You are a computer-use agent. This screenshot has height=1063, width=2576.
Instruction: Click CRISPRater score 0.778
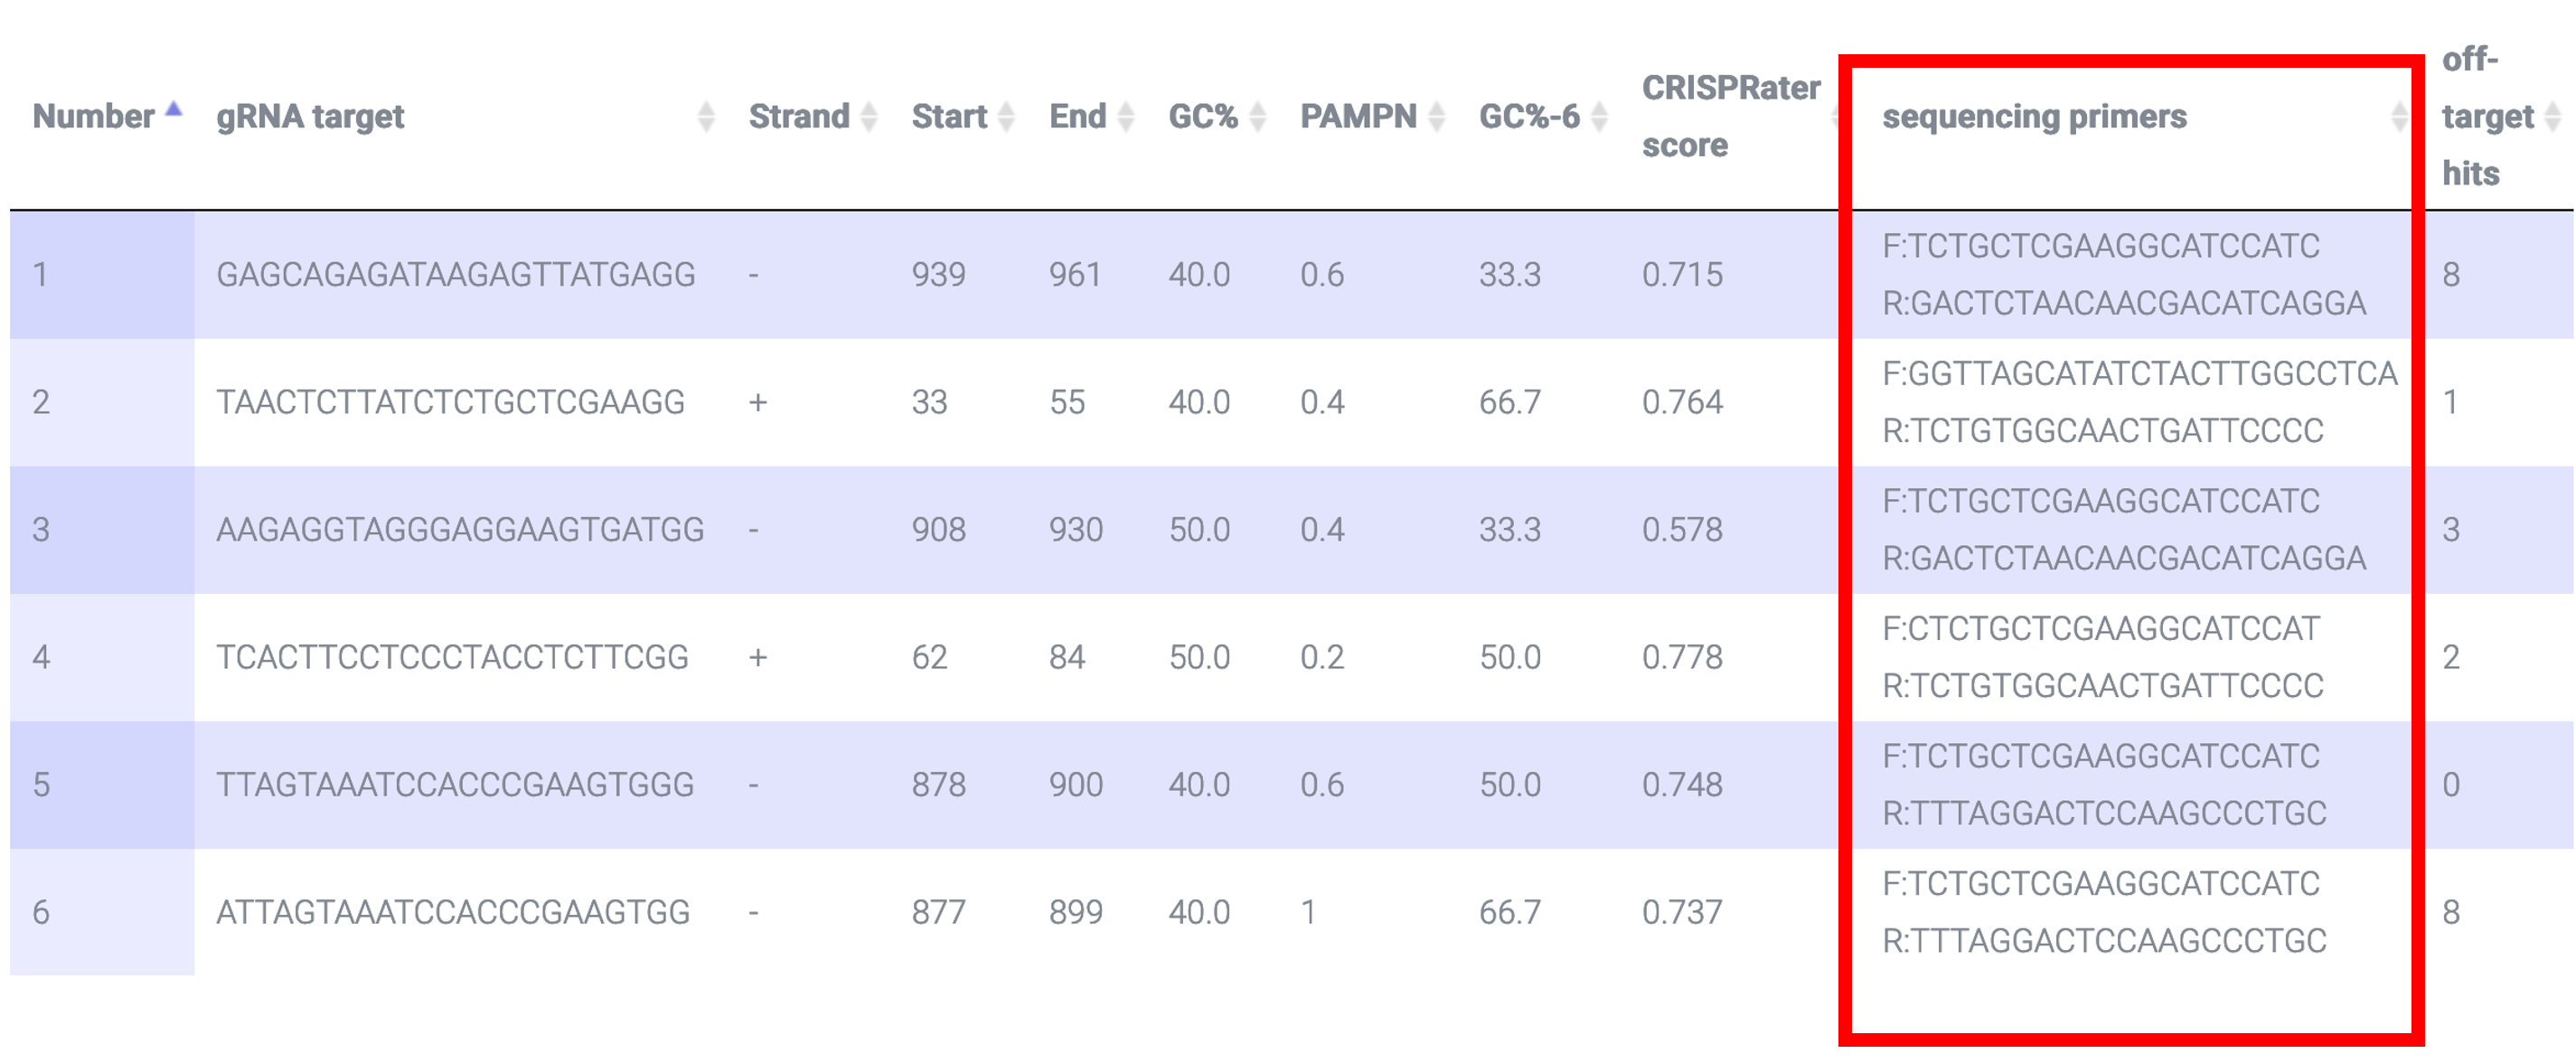(x=1682, y=657)
